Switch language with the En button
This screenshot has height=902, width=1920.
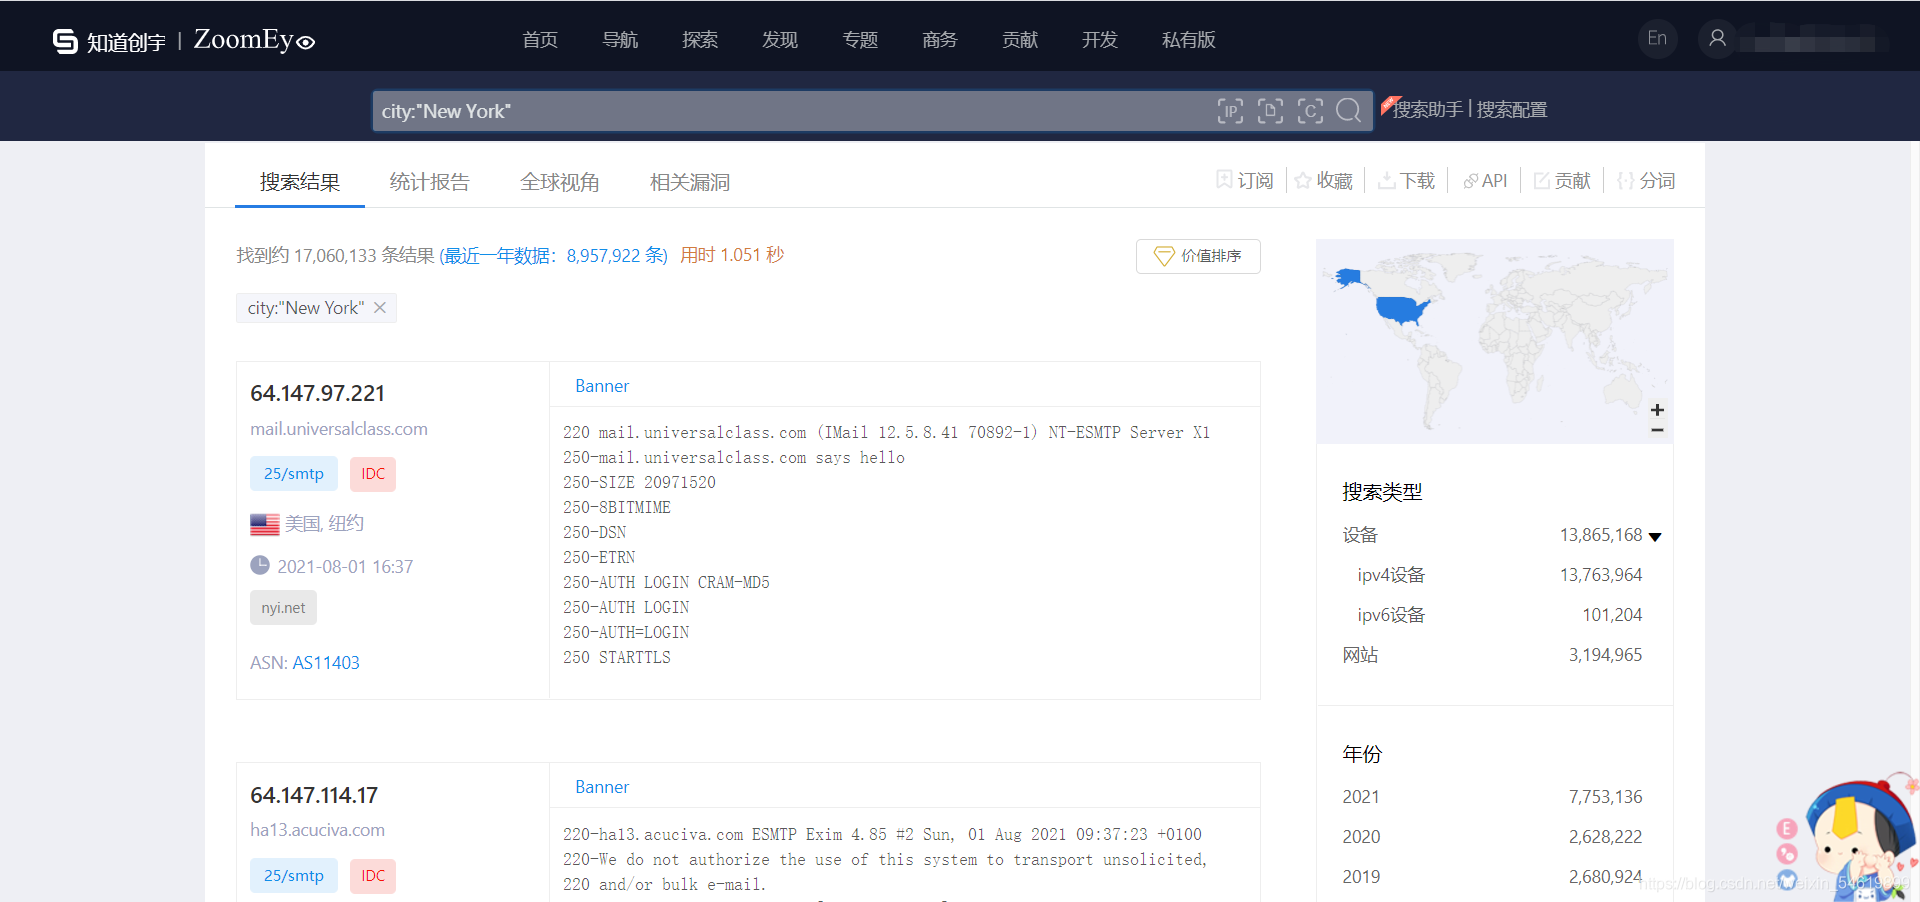1657,38
